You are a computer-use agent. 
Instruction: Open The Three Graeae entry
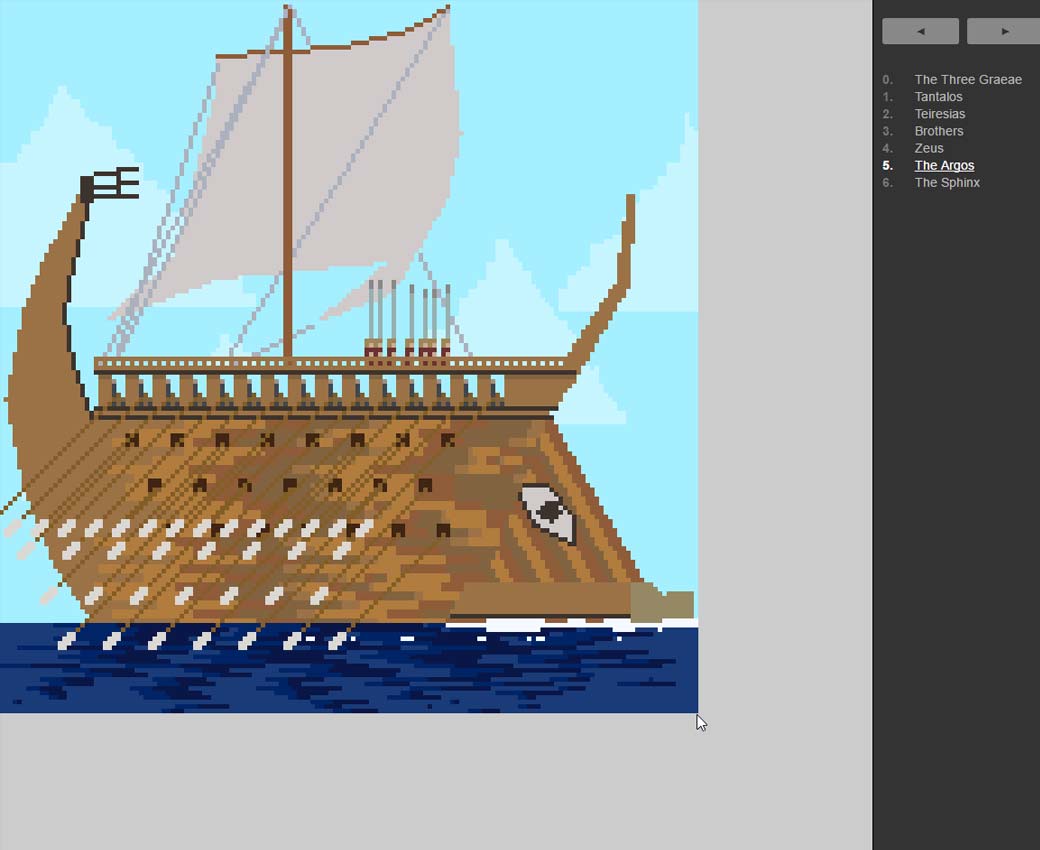(967, 80)
